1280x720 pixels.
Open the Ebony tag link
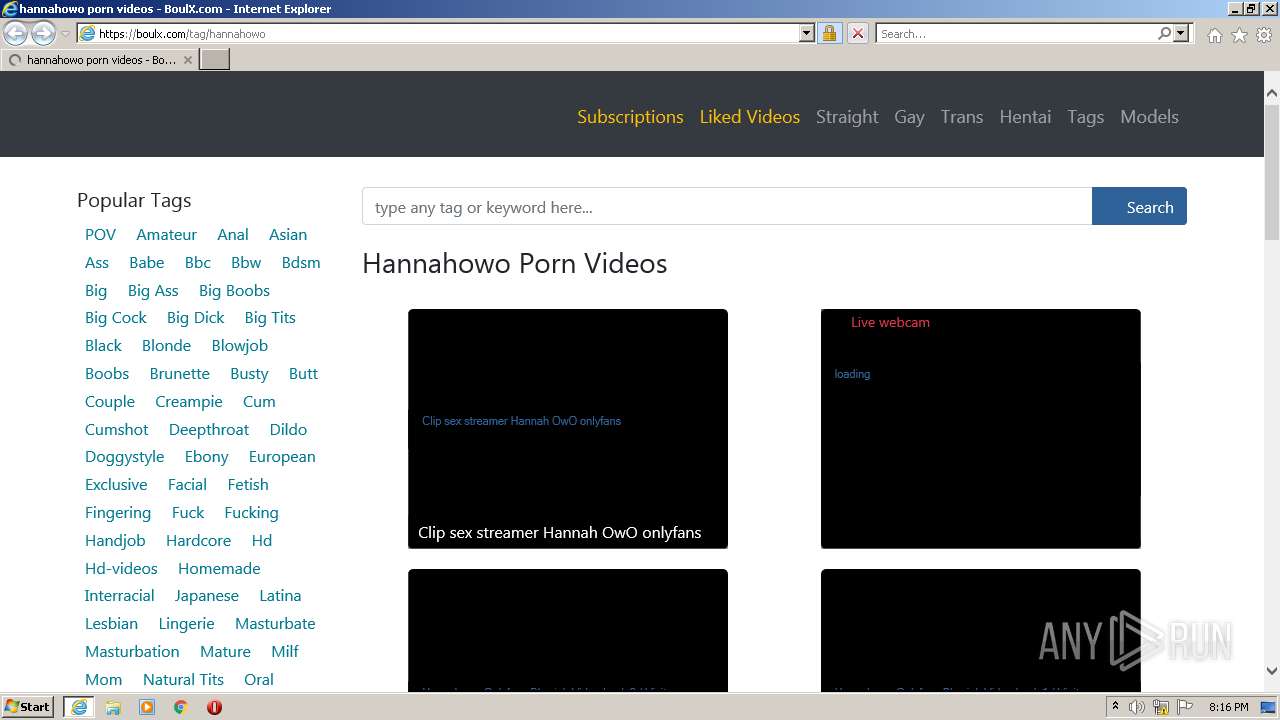click(x=207, y=456)
